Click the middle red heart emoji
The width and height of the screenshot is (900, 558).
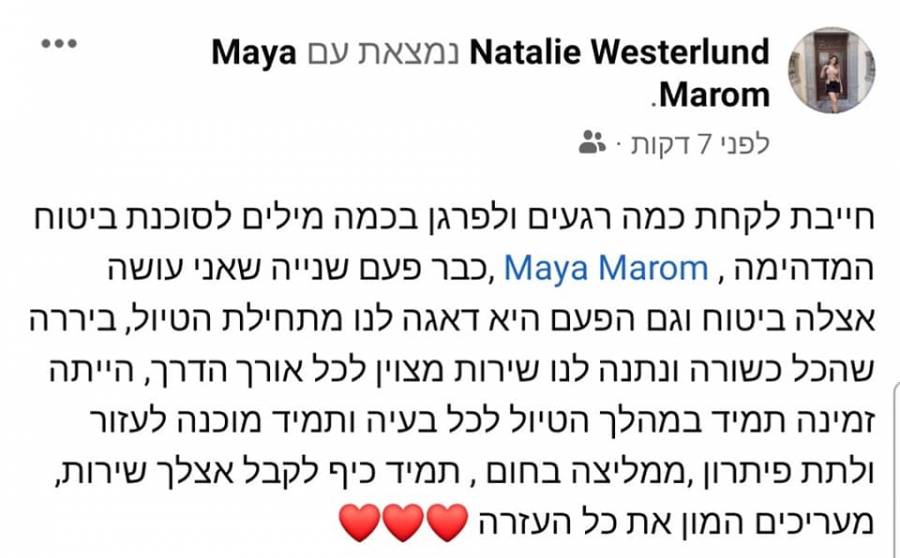pos(403,522)
